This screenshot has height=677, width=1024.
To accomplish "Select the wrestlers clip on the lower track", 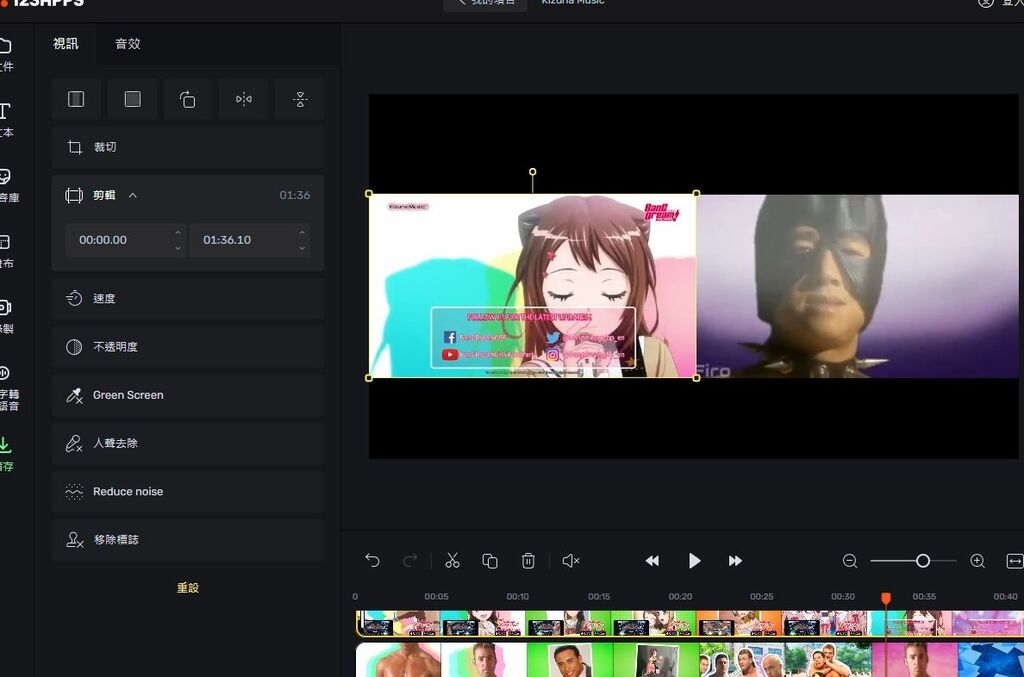I will pyautogui.click(x=690, y=659).
